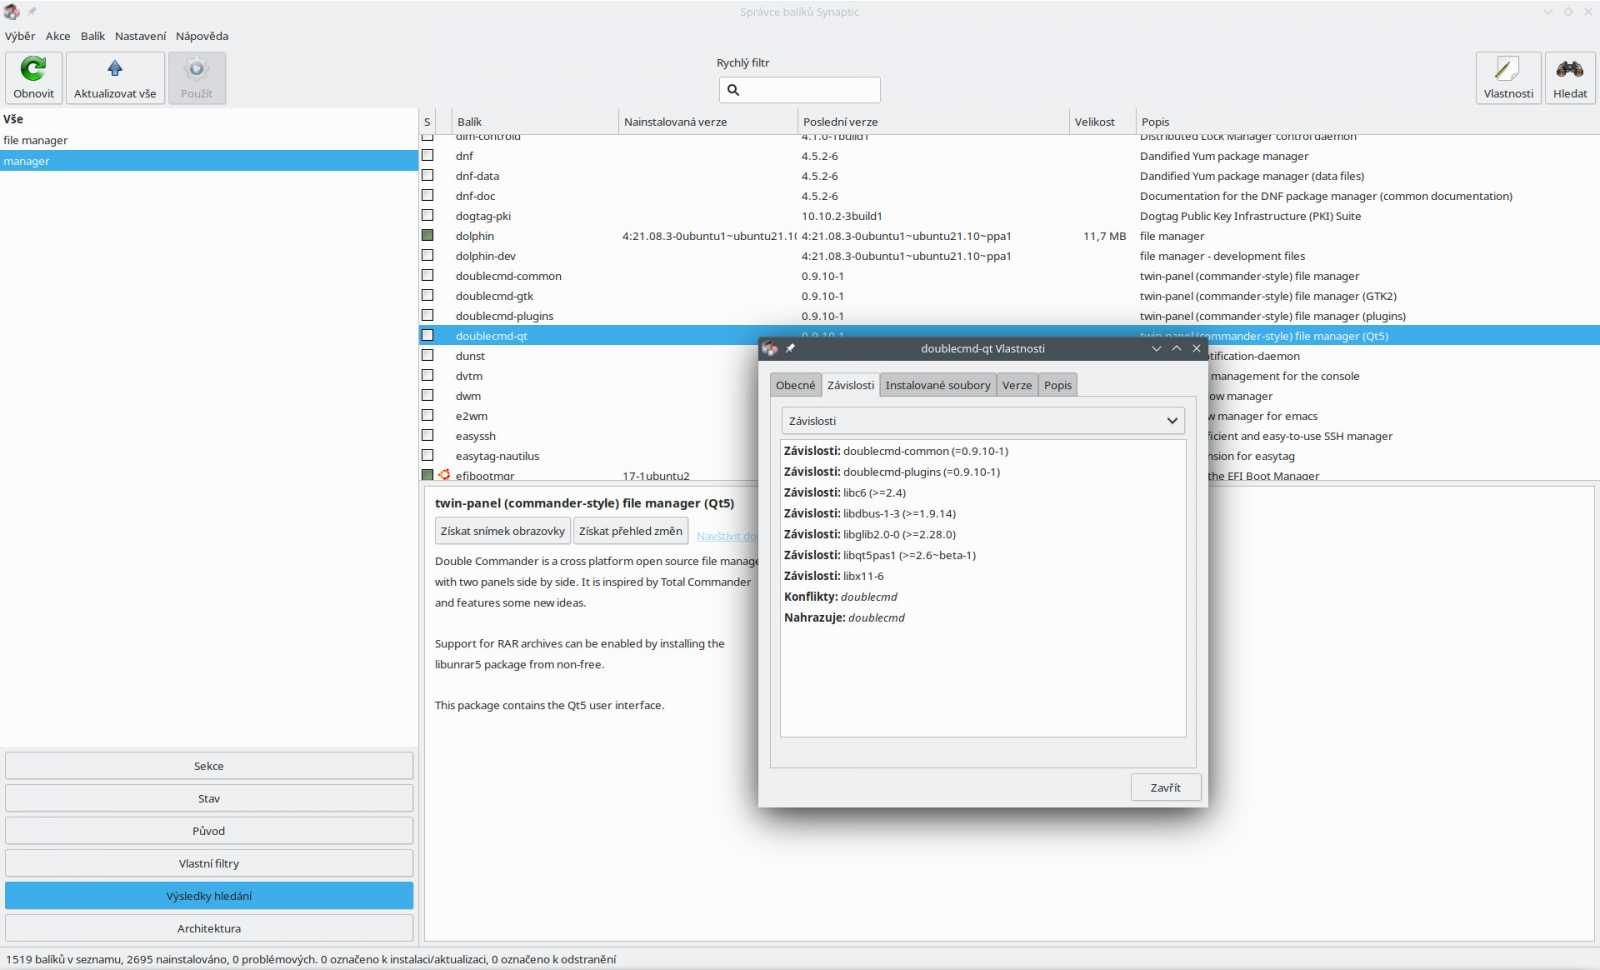The width and height of the screenshot is (1600, 970).
Task: Open Vlastnosti properties toolbar icon
Action: (1507, 68)
